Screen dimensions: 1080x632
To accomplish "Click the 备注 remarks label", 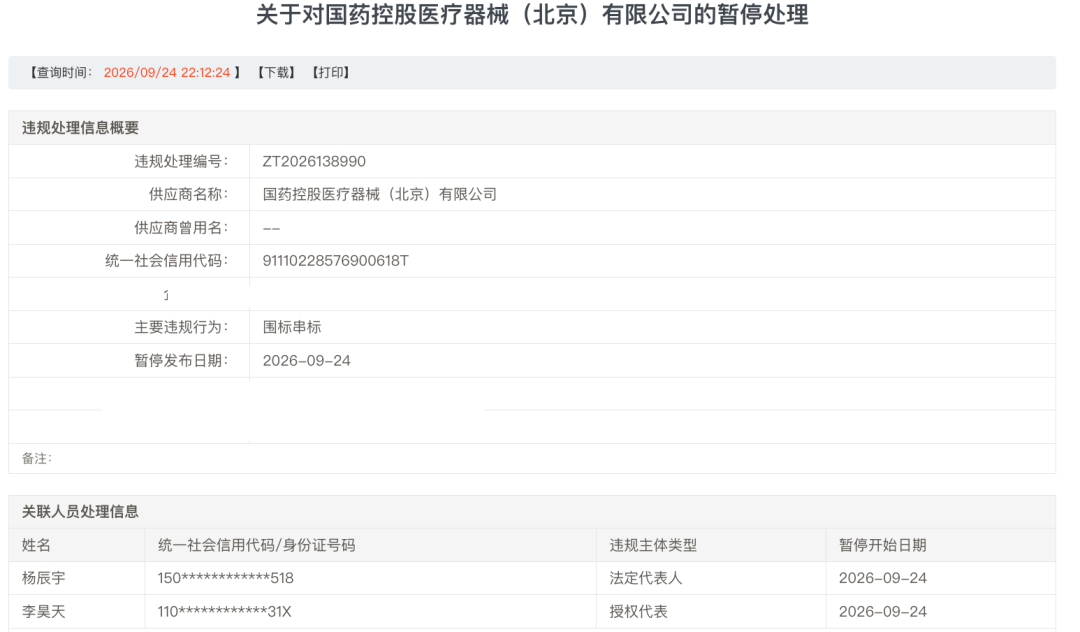I will [x=37, y=459].
